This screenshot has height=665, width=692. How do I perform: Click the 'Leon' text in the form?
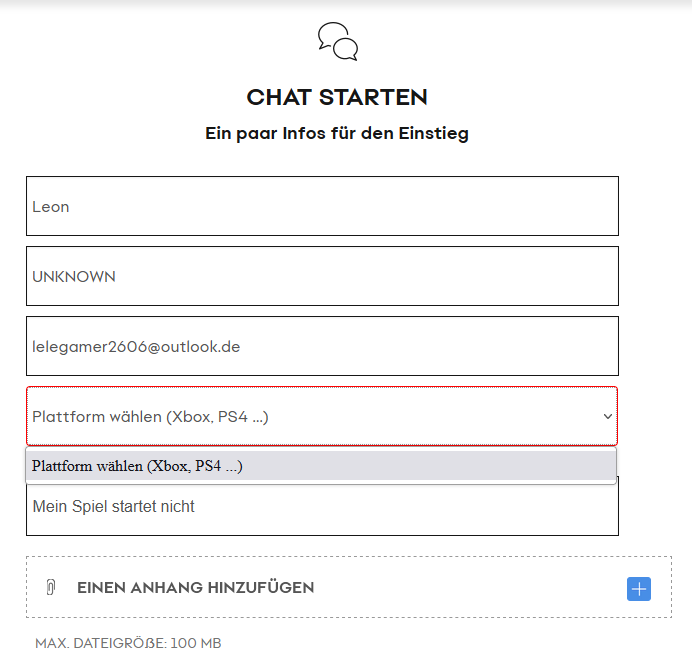tap(51, 207)
